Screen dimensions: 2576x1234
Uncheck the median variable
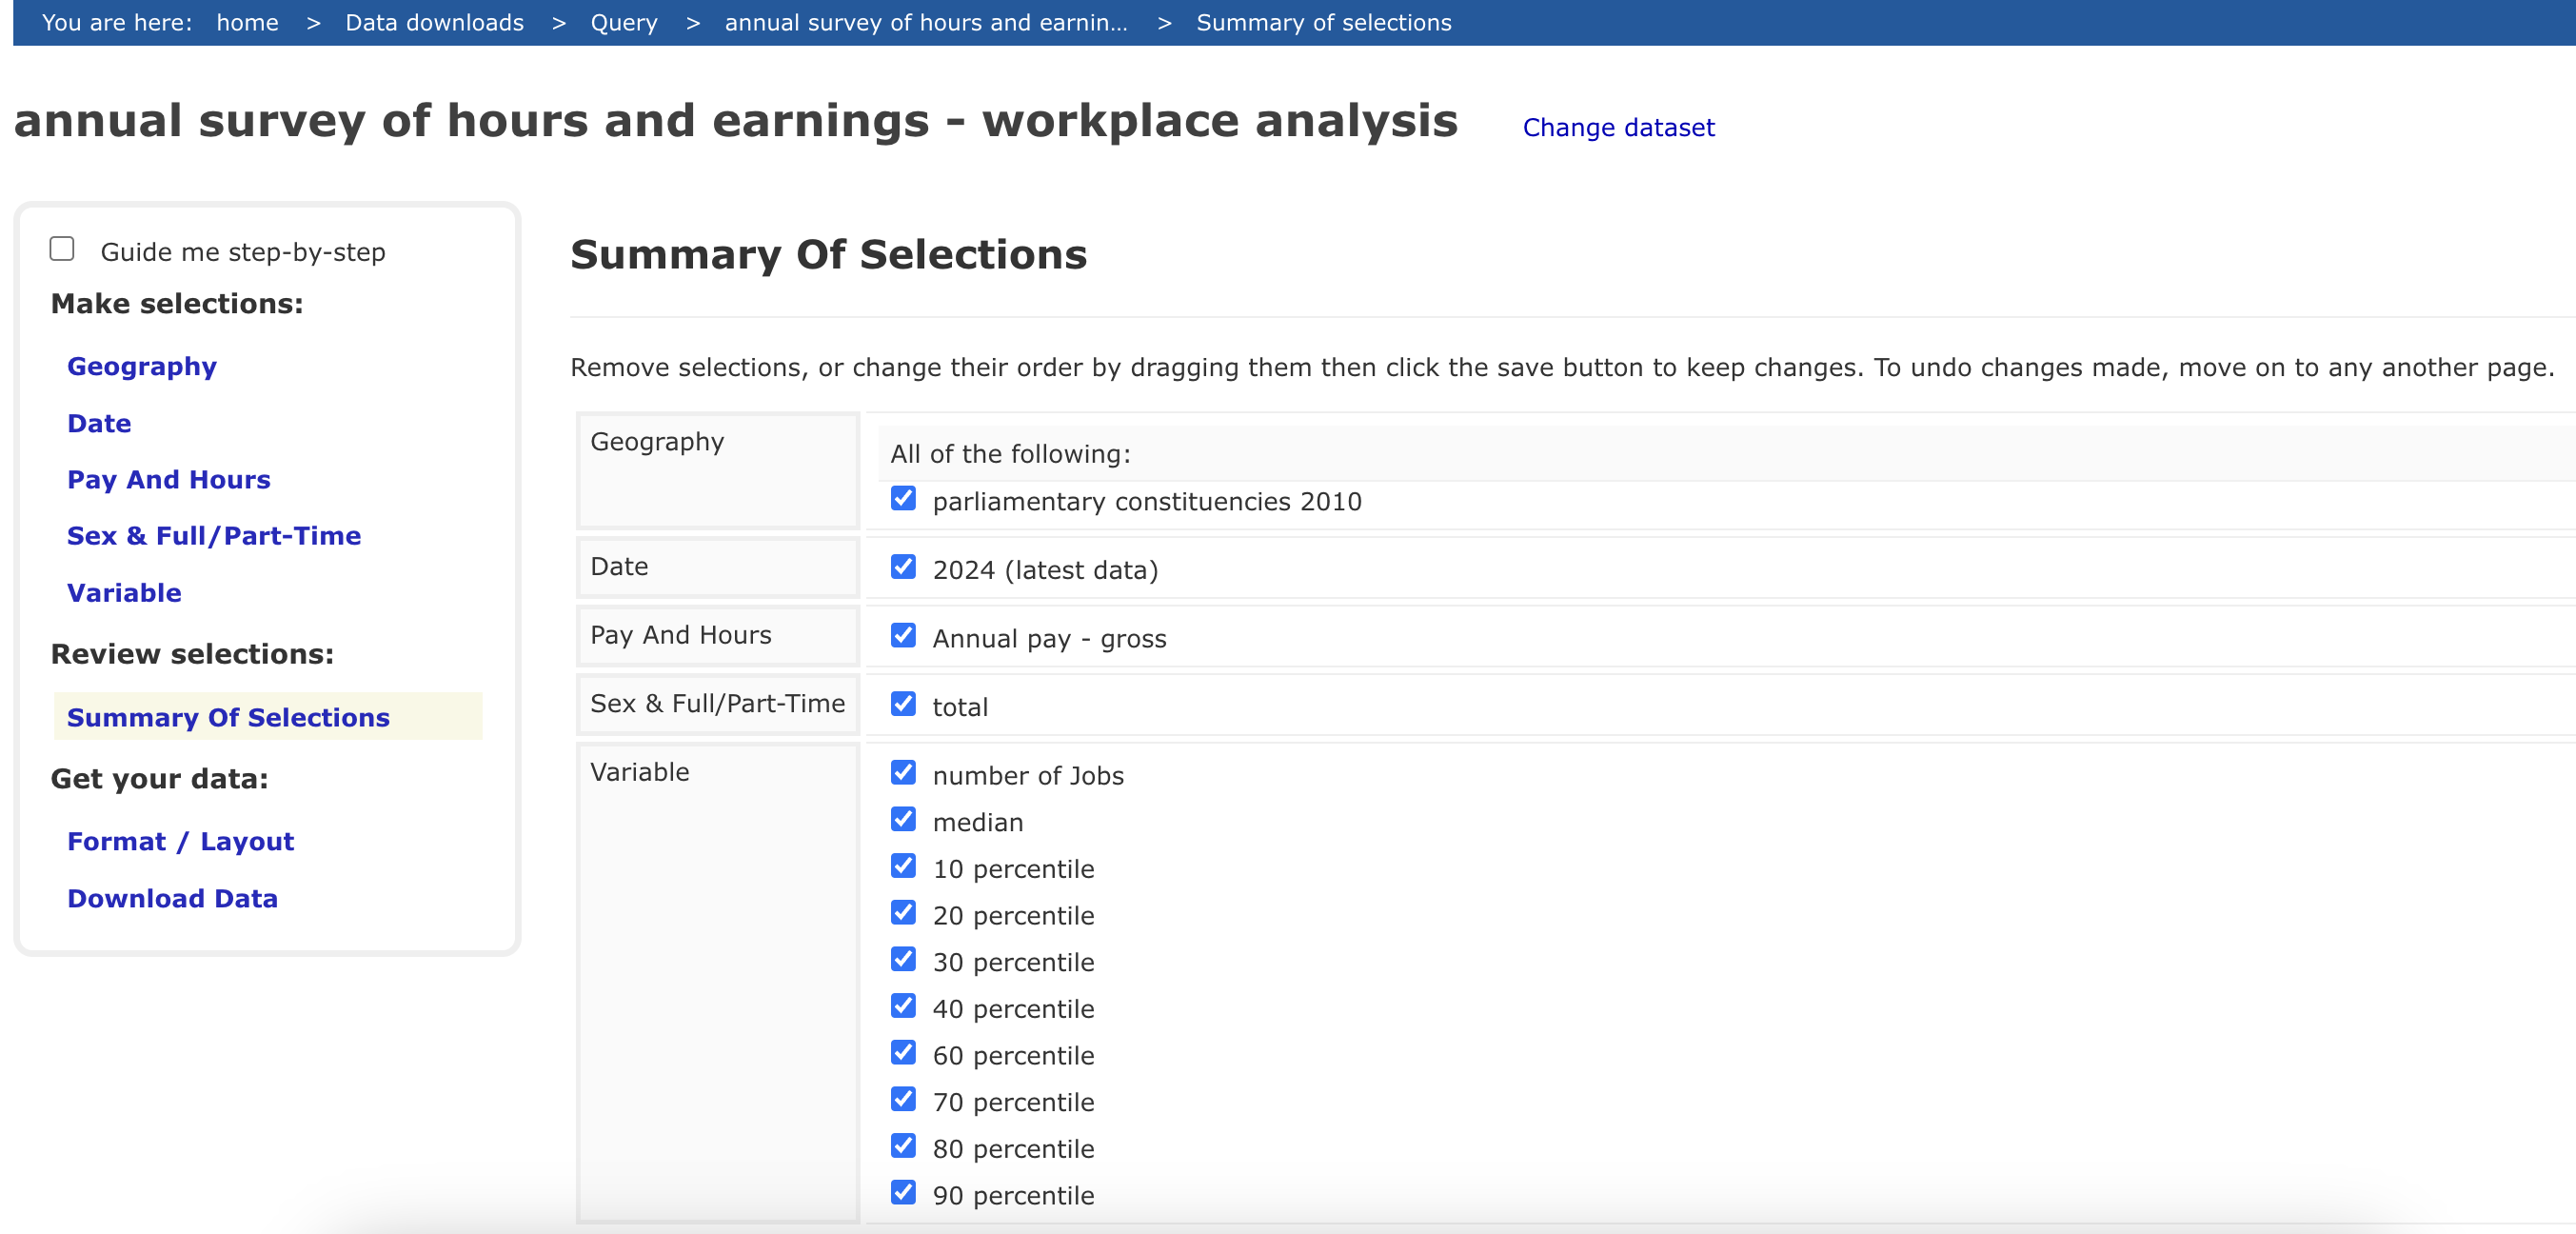(x=903, y=819)
